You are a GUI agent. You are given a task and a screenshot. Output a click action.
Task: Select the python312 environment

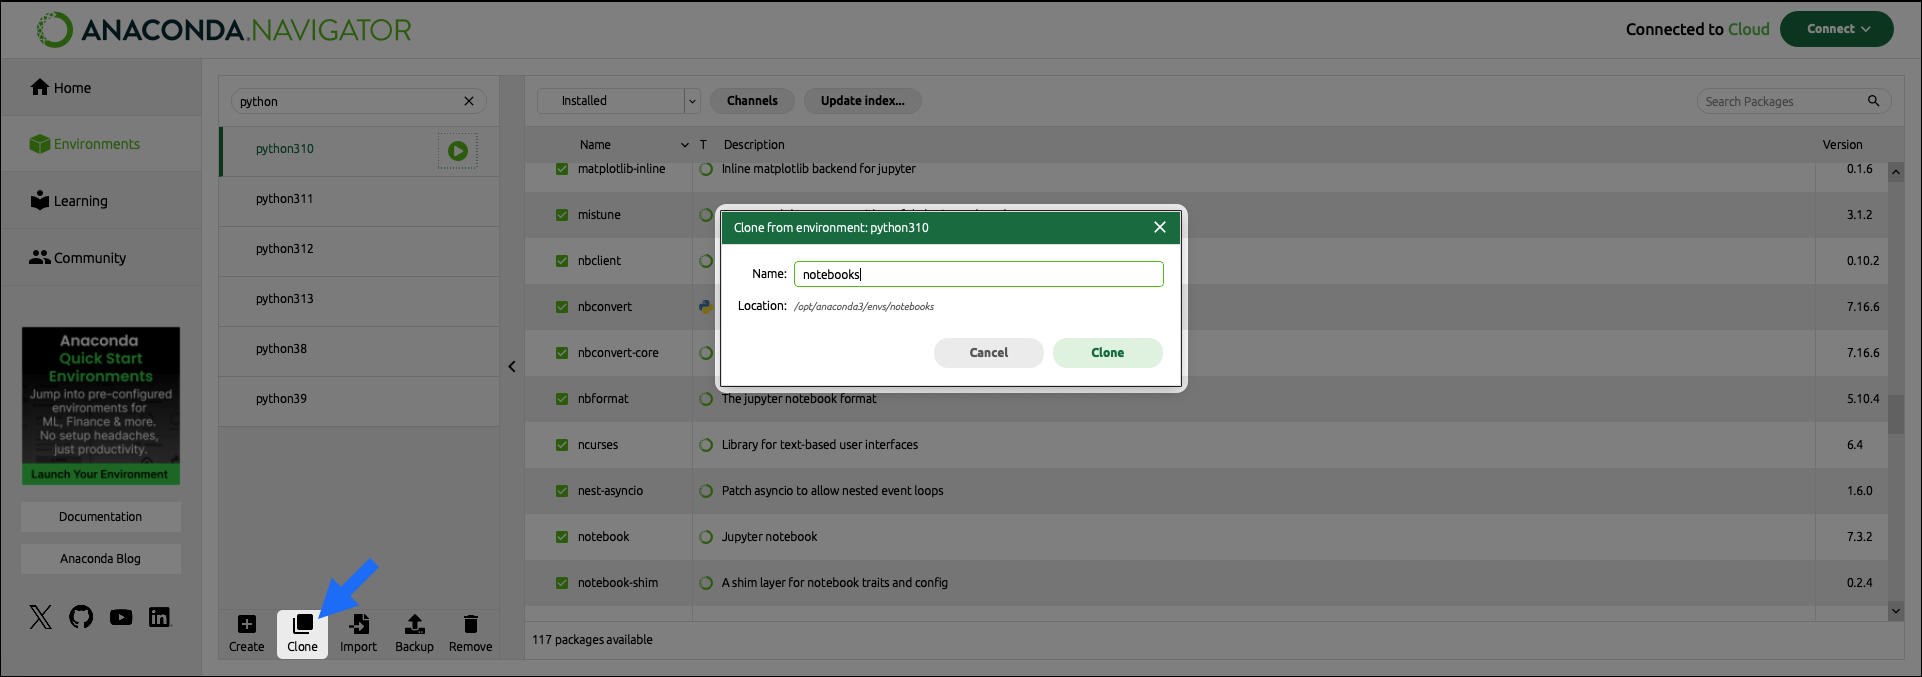[x=359, y=249]
